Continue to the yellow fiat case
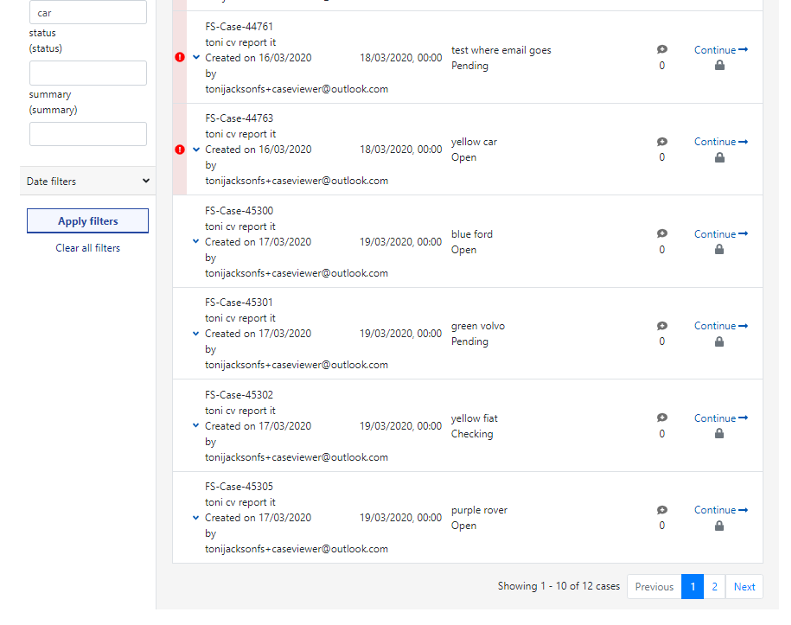 point(720,418)
